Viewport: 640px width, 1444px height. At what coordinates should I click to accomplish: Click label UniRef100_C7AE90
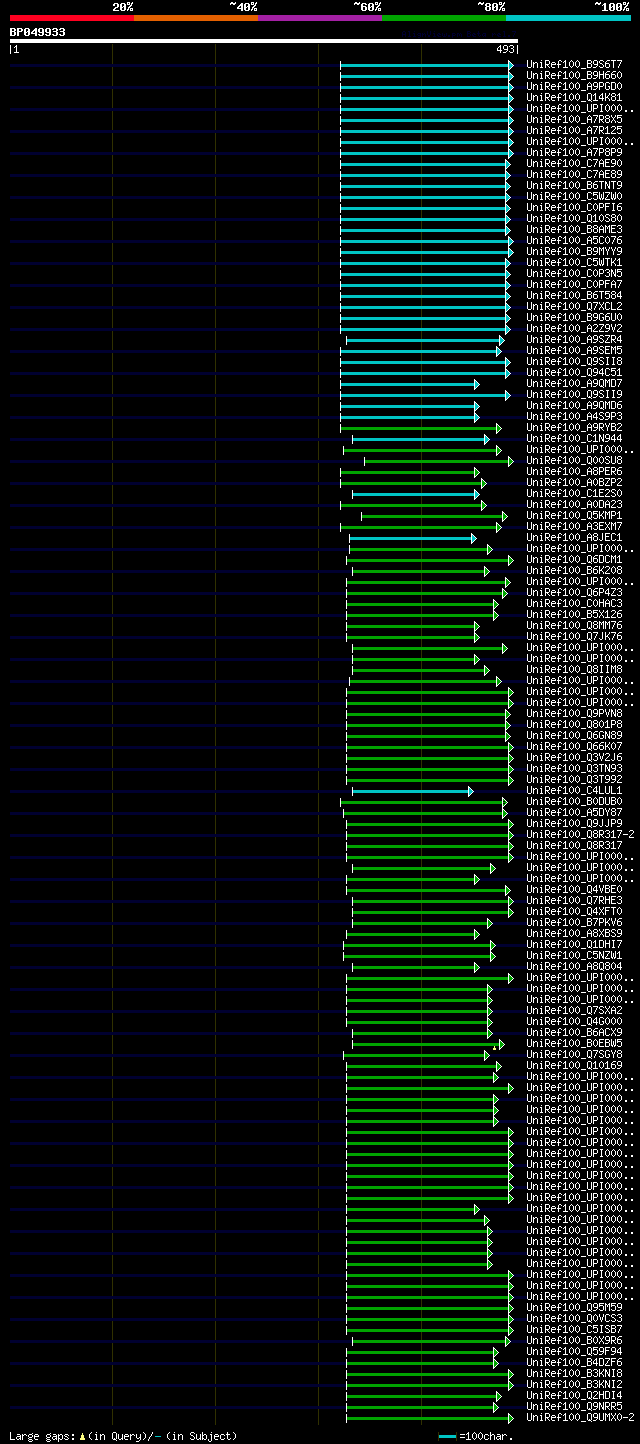pyautogui.click(x=574, y=163)
